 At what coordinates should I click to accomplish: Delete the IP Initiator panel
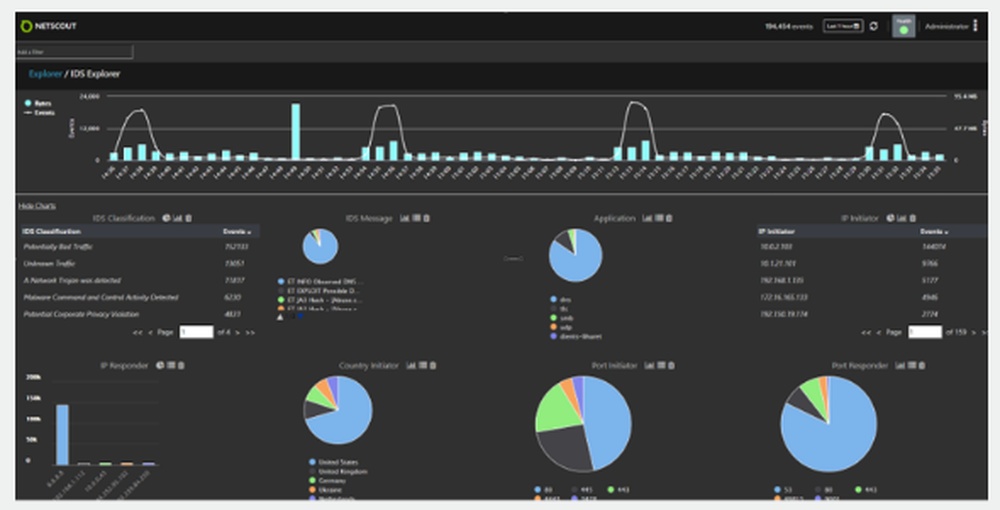pyautogui.click(x=913, y=218)
